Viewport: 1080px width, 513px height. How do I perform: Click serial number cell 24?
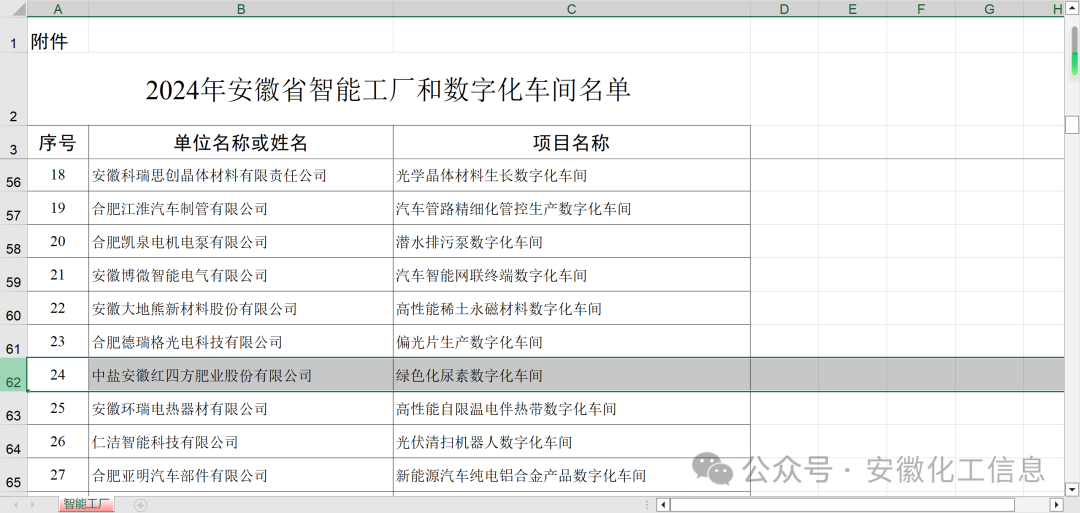(x=58, y=375)
